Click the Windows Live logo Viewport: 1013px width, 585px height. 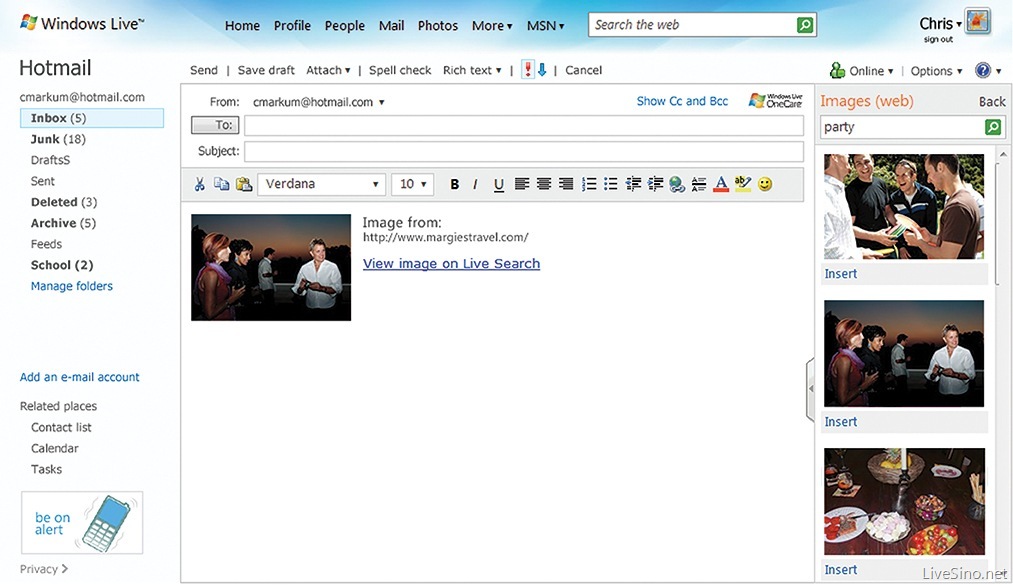pos(82,24)
